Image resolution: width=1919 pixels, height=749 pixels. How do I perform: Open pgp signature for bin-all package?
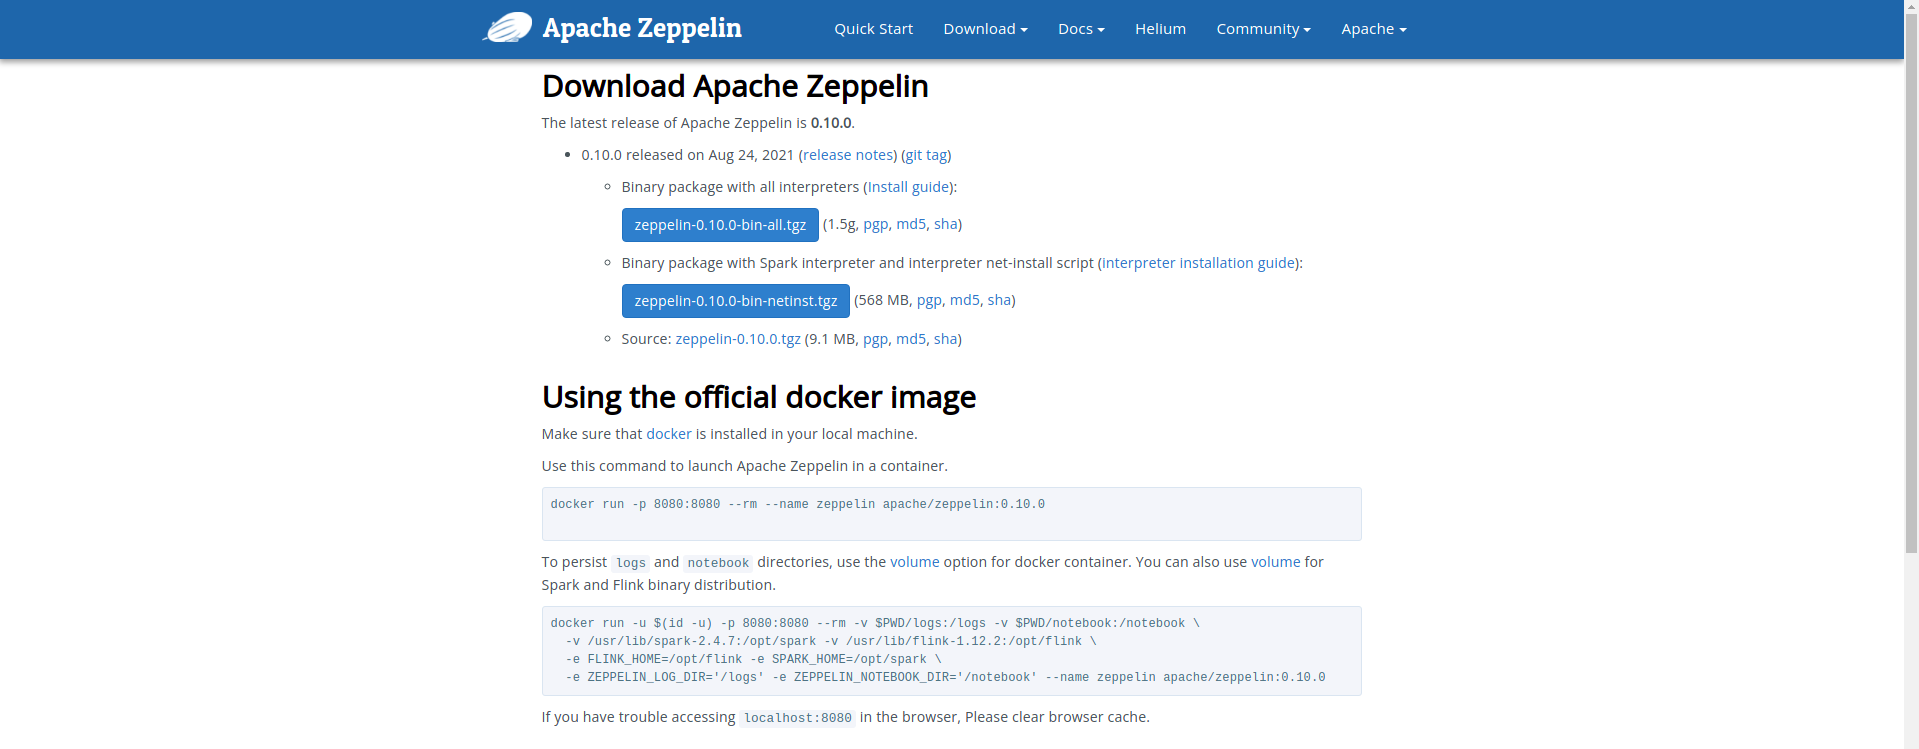875,224
